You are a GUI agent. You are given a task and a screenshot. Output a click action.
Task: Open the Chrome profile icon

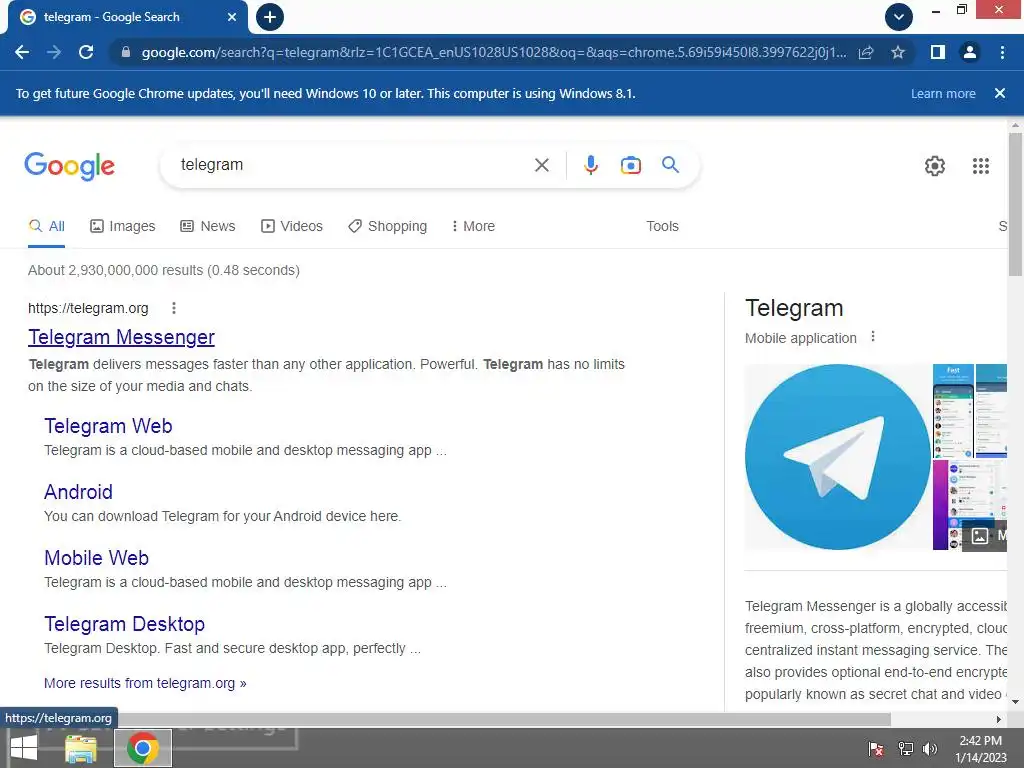(x=970, y=52)
